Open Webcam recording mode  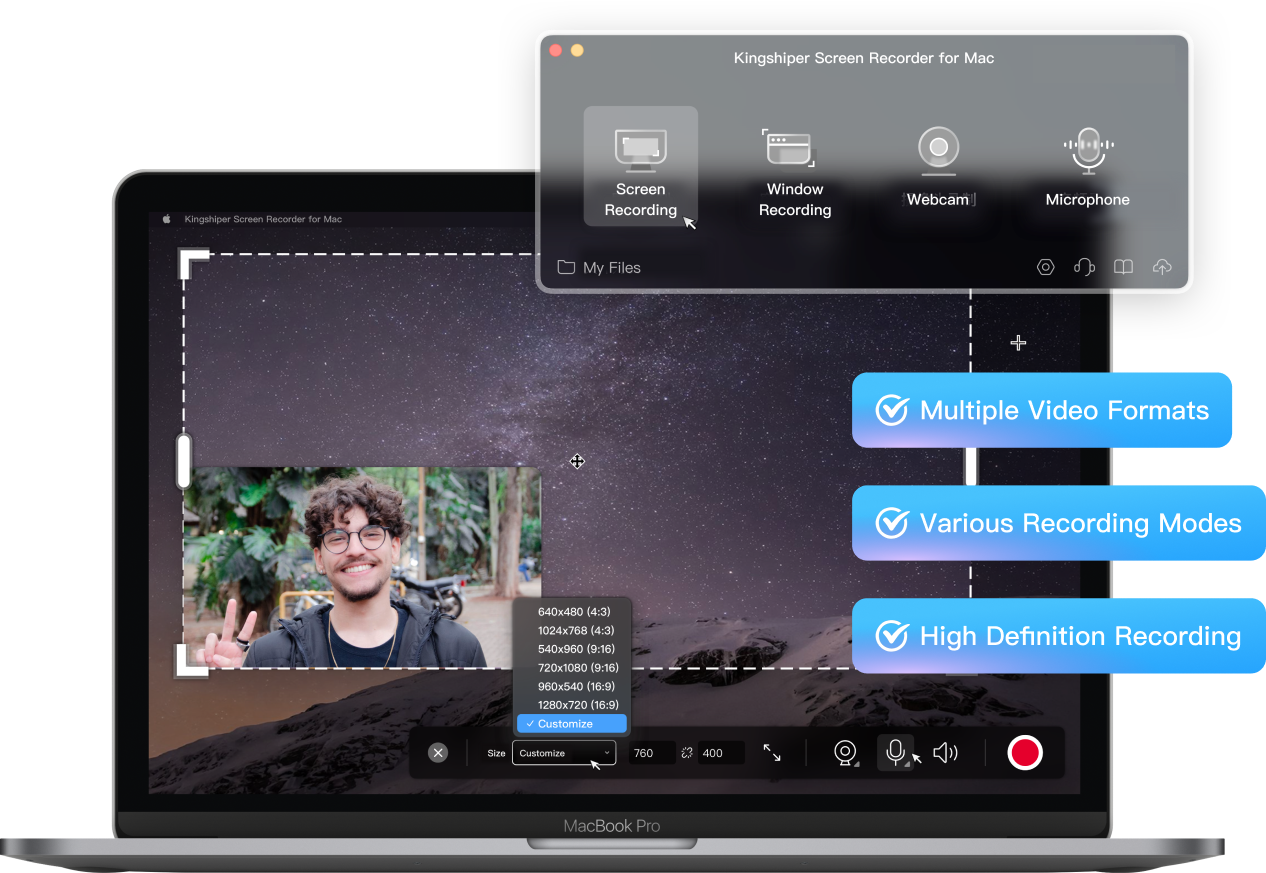click(938, 168)
